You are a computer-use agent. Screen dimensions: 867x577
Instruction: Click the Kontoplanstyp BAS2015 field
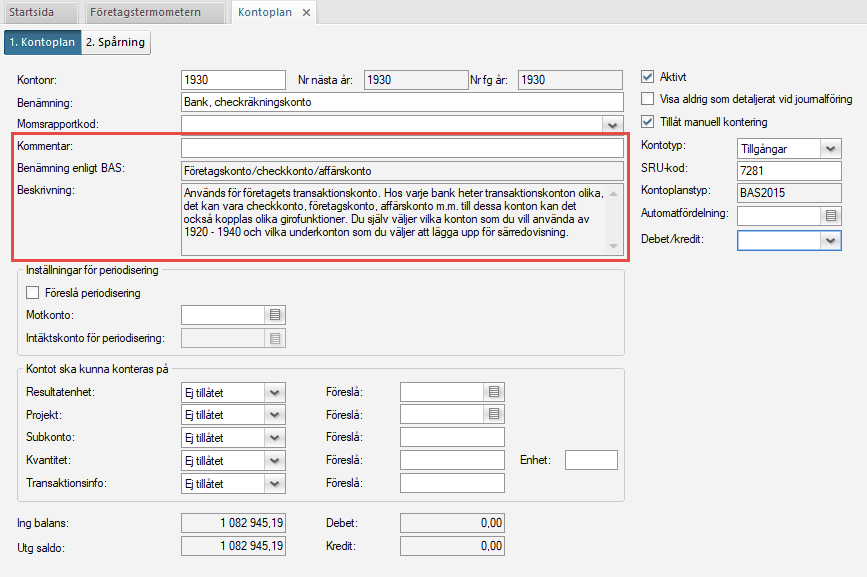pos(789,193)
